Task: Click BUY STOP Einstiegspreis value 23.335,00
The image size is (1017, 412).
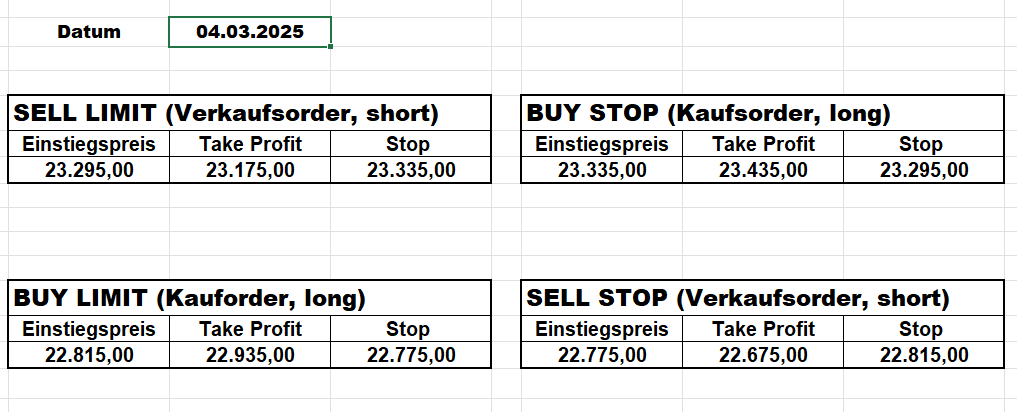Action: coord(602,170)
